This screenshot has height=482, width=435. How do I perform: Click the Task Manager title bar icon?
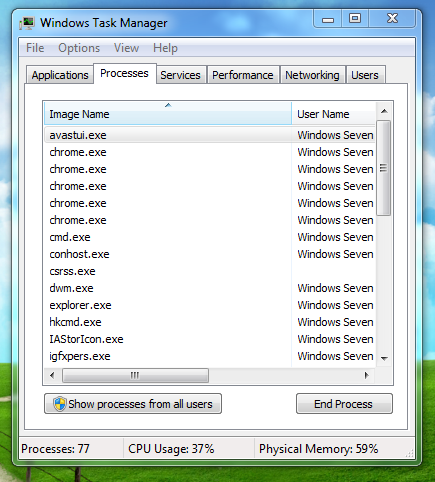click(x=27, y=23)
